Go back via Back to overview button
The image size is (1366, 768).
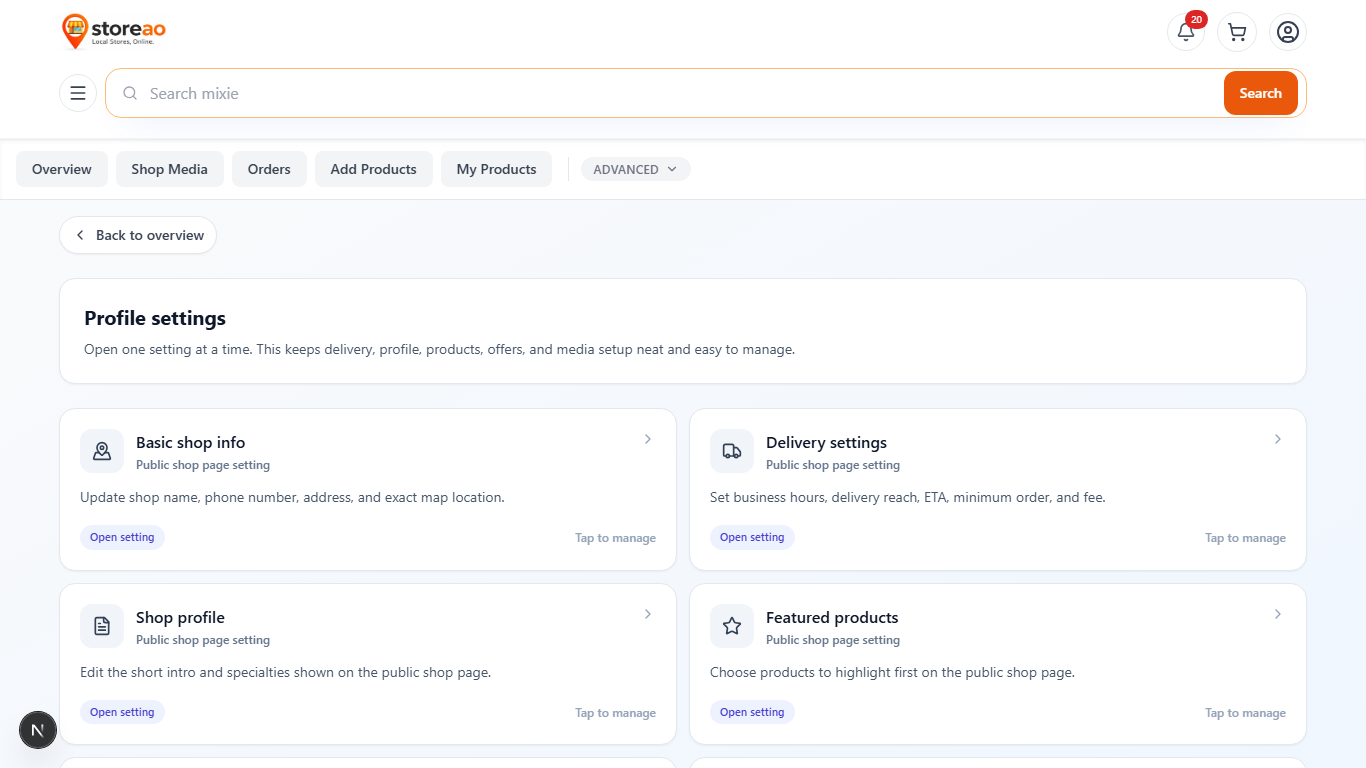point(138,235)
